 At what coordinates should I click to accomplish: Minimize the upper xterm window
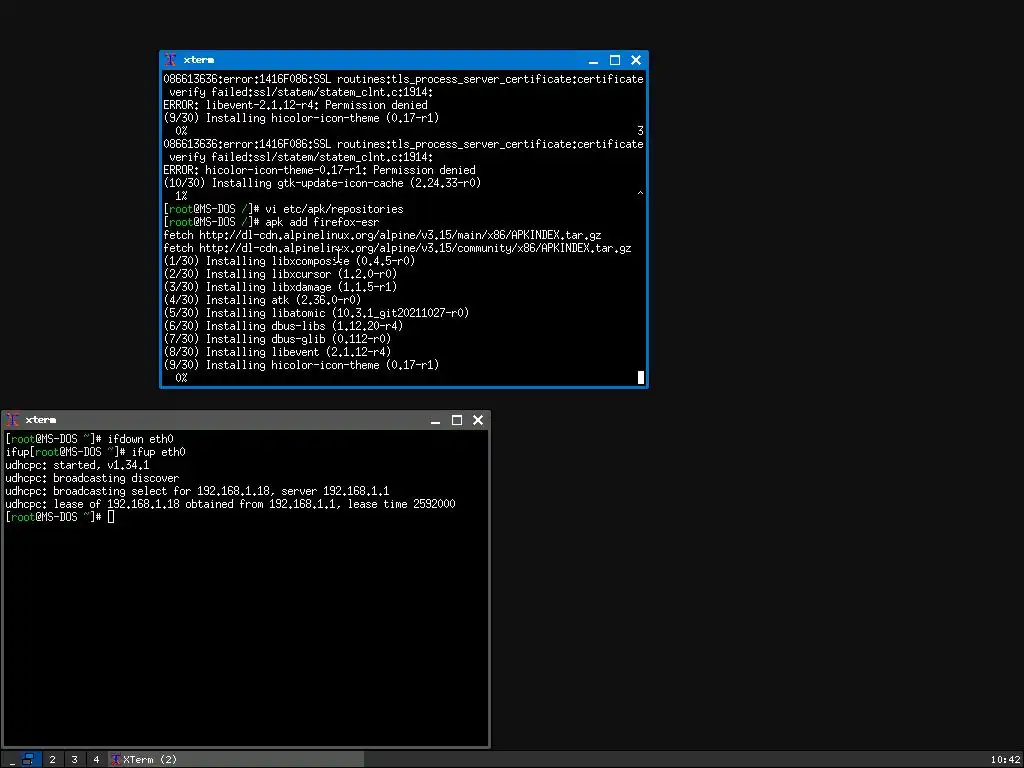coord(593,61)
